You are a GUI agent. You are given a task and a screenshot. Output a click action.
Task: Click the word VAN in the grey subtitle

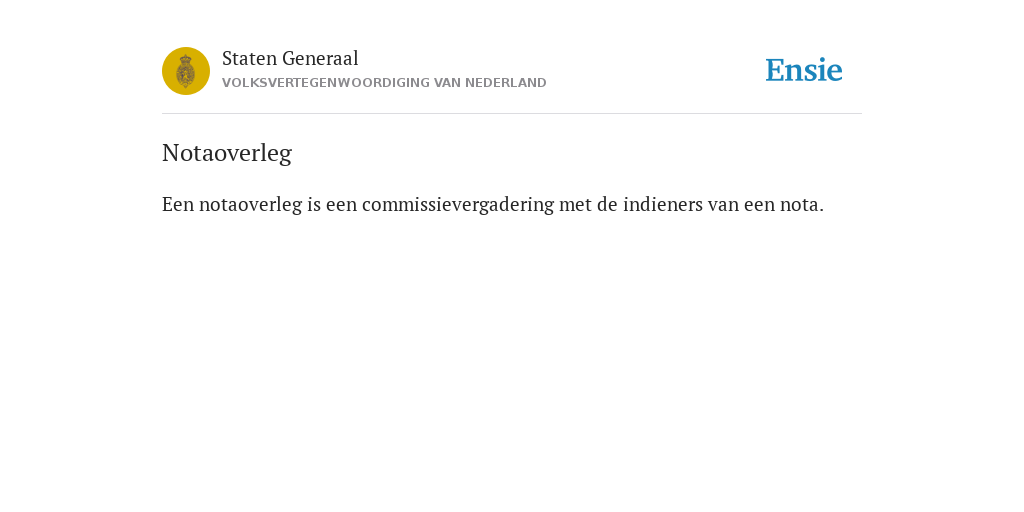tap(447, 83)
